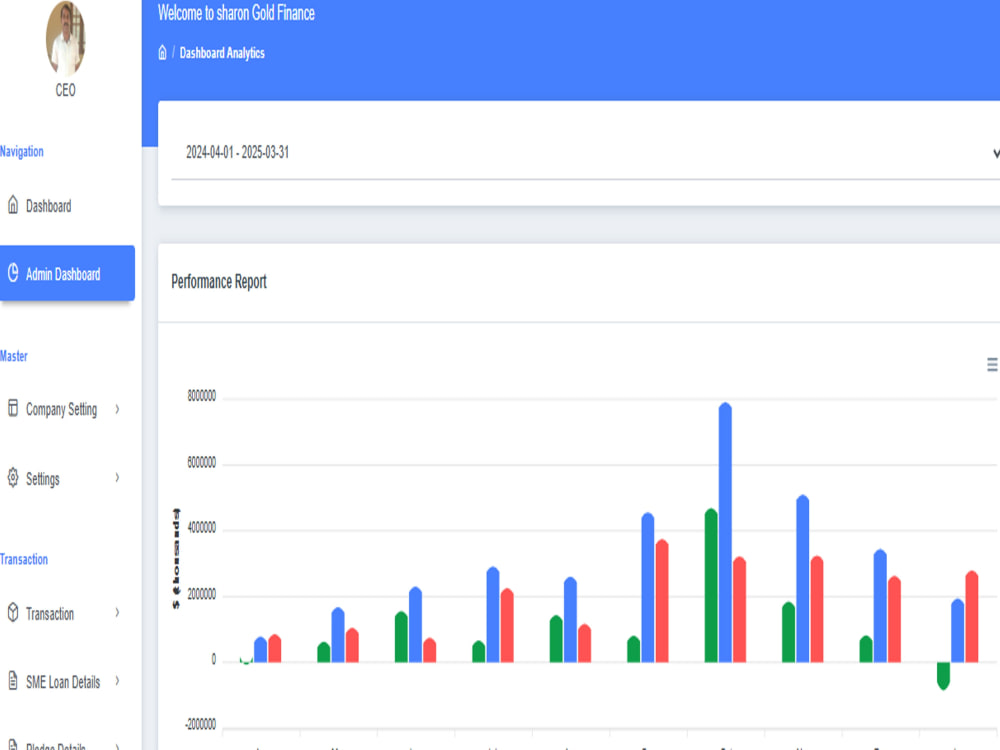Click the 6000000 y-axis label
Image resolution: width=1000 pixels, height=750 pixels.
(202, 462)
